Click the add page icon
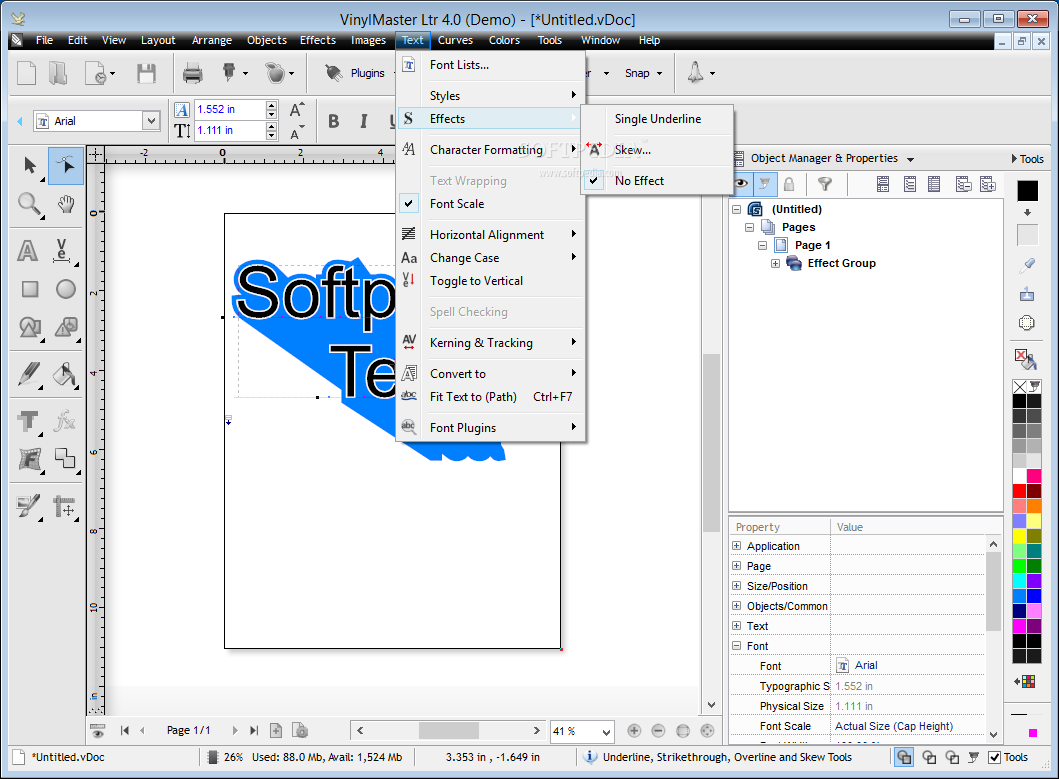This screenshot has height=779, width=1059. [x=276, y=730]
